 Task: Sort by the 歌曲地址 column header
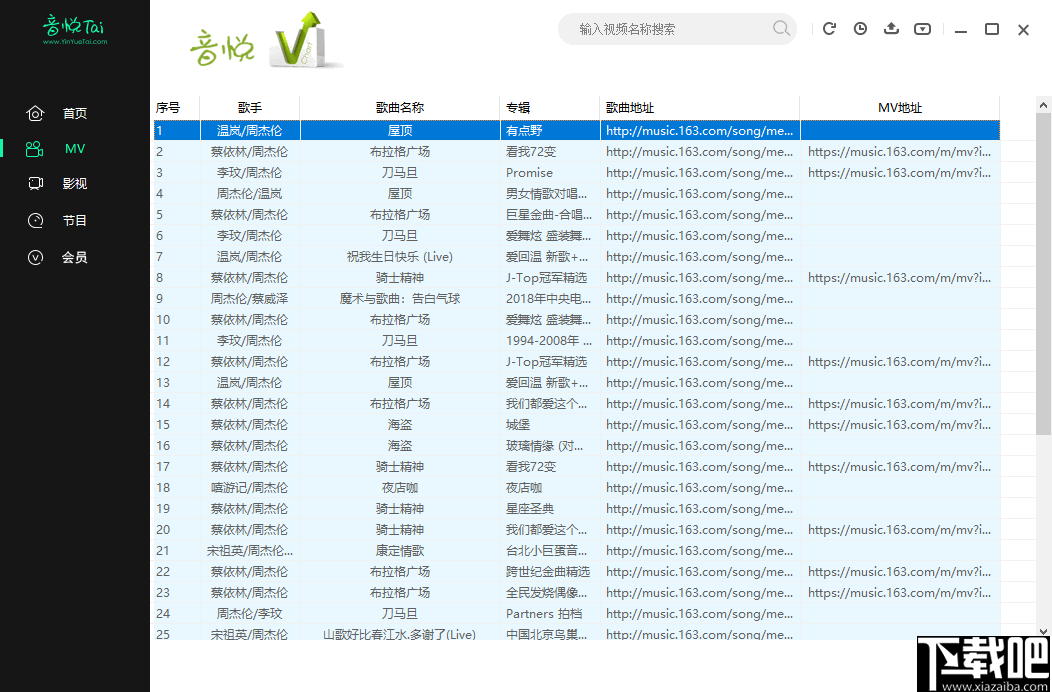click(700, 107)
